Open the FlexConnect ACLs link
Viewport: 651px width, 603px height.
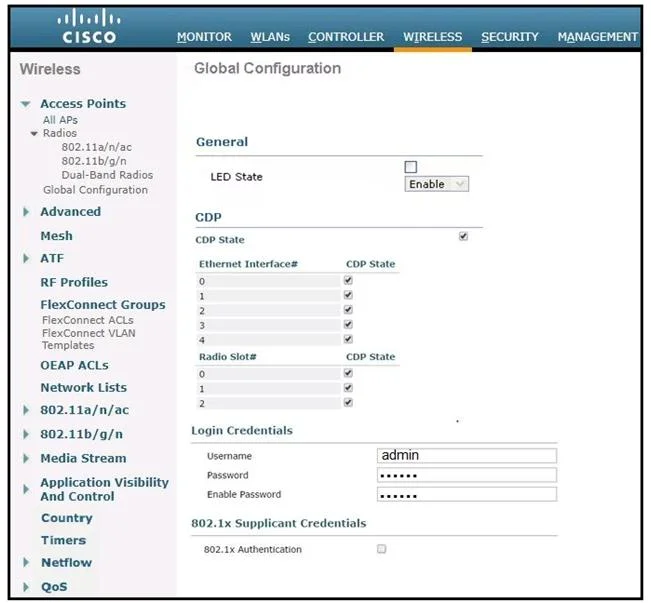[88, 320]
